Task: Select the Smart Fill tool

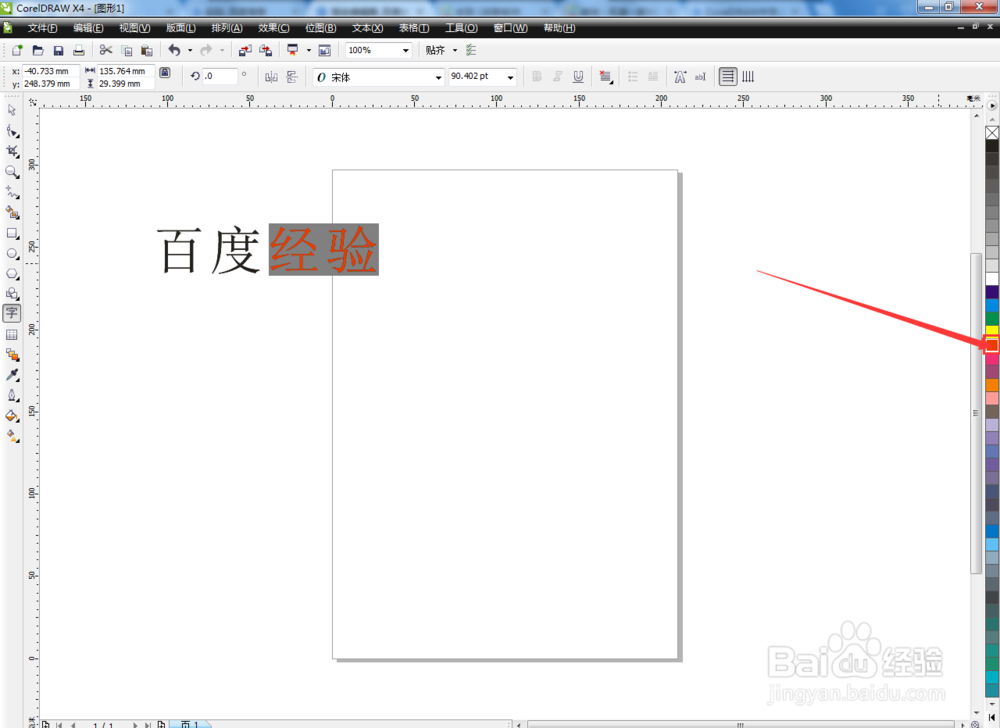Action: pos(11,212)
